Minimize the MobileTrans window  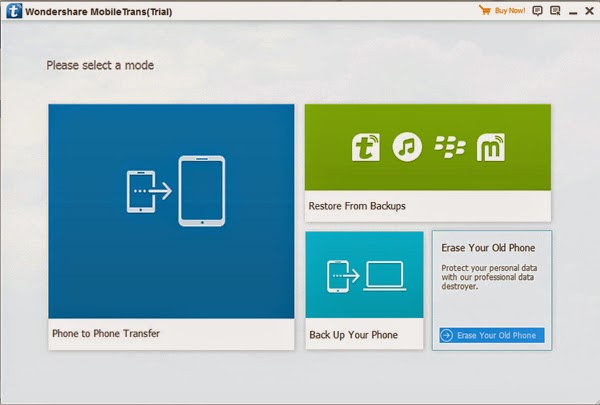(573, 12)
